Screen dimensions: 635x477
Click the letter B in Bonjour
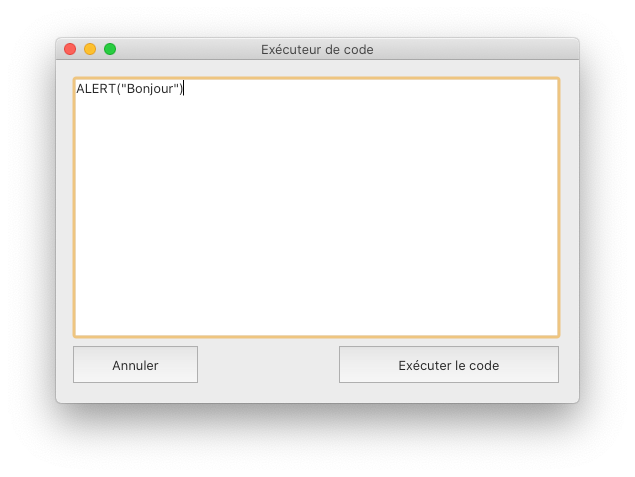point(130,89)
